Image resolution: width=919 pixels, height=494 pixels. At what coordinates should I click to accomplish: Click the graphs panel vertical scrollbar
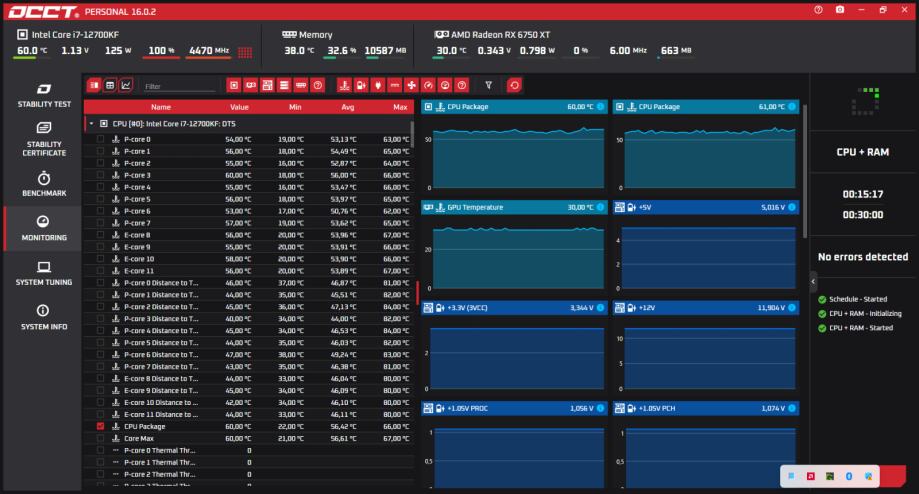805,171
